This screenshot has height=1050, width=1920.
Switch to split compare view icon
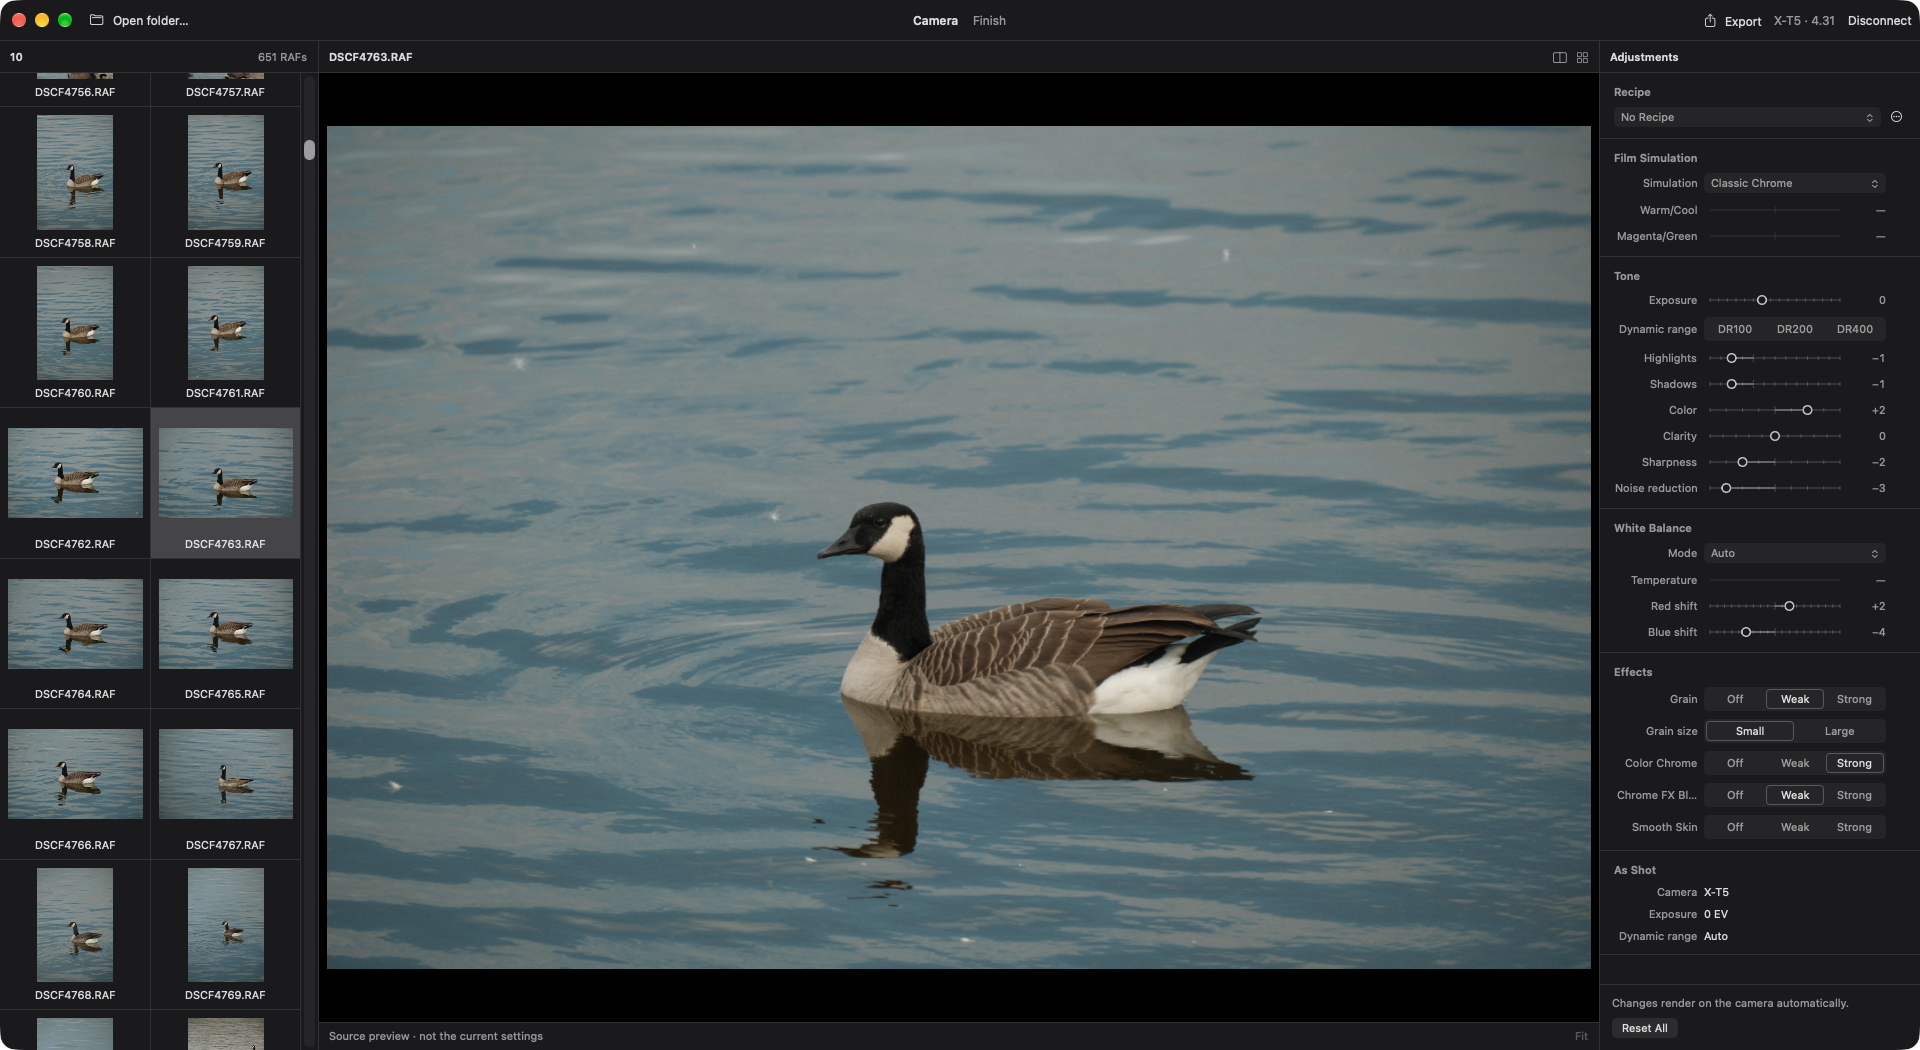1559,57
